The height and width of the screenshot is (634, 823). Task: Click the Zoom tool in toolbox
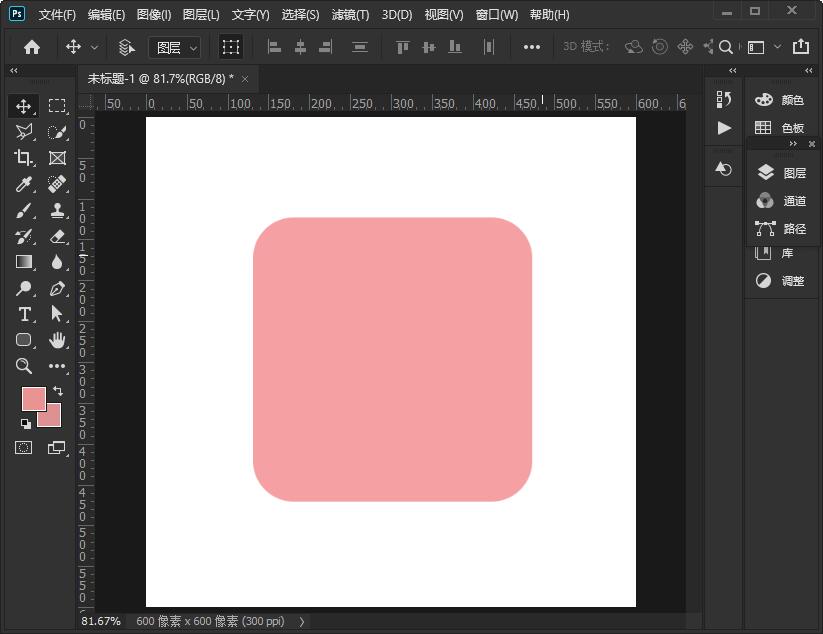[24, 366]
